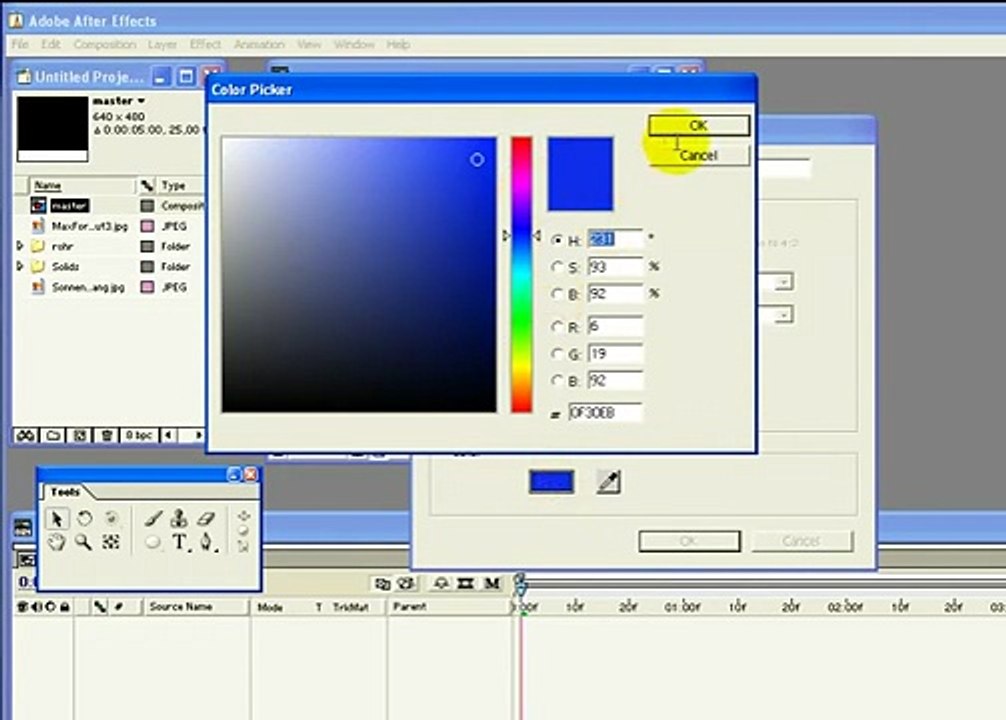Click the right scroll arrow in Project window

point(198,436)
